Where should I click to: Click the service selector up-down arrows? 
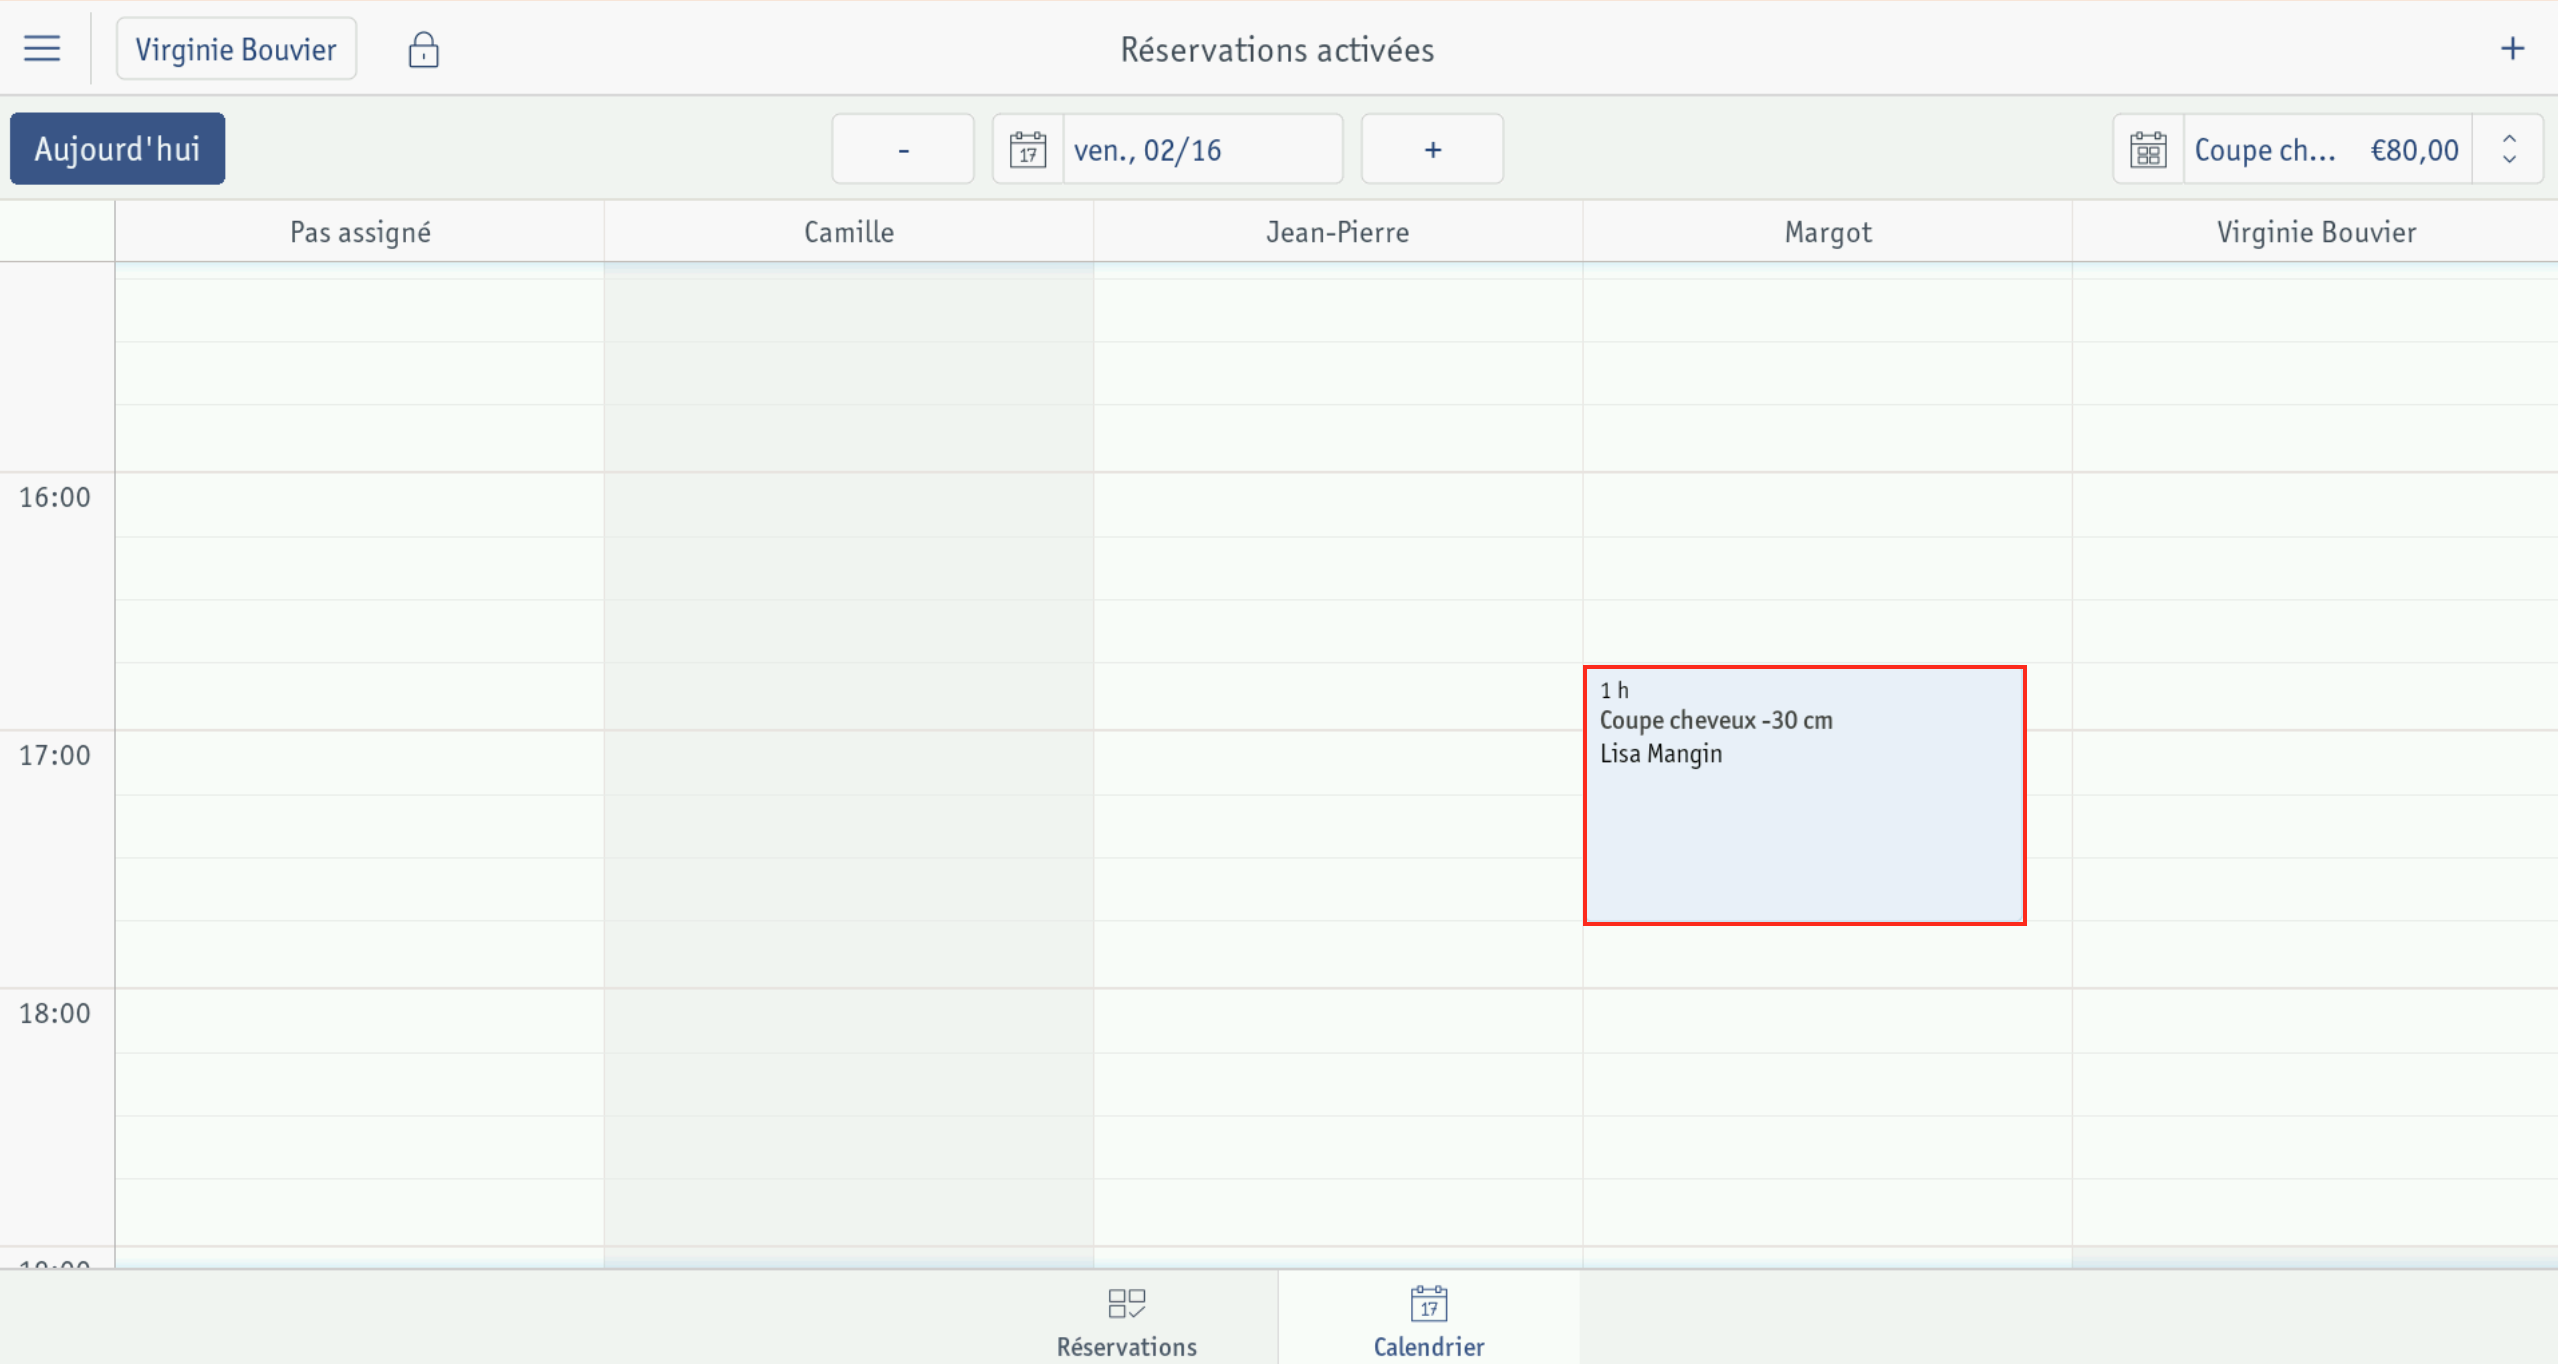point(2509,149)
